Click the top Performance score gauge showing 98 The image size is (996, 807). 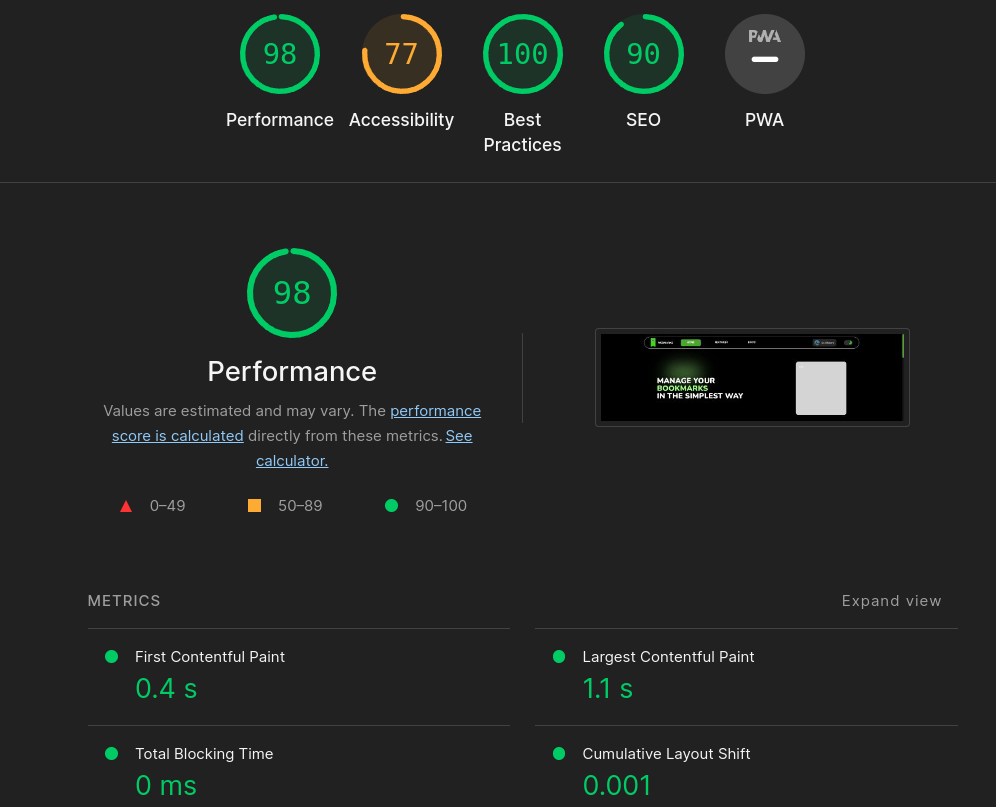280,54
